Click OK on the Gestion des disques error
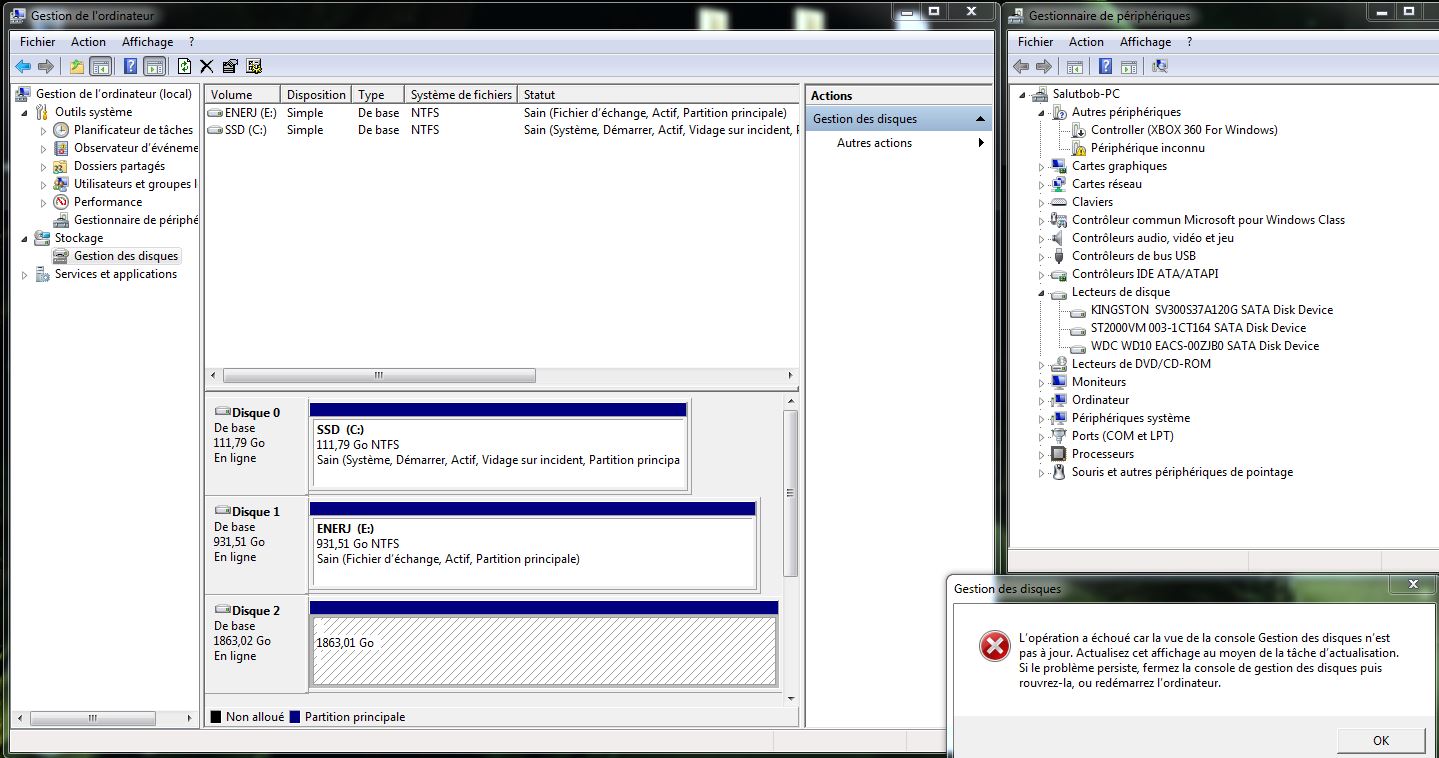This screenshot has width=1439, height=758. click(1380, 740)
